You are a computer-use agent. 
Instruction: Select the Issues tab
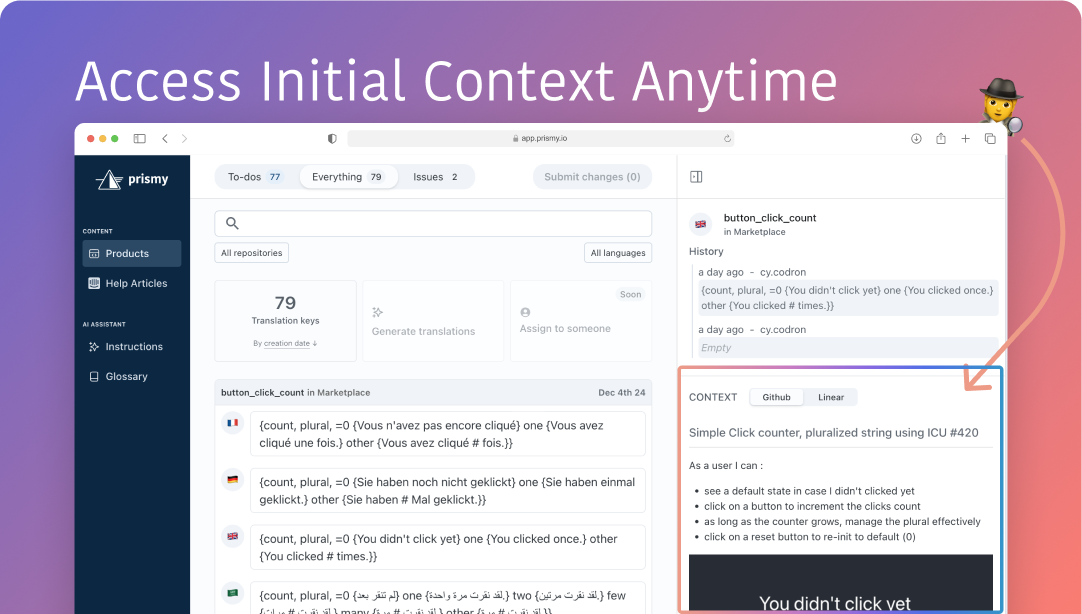[x=435, y=177]
